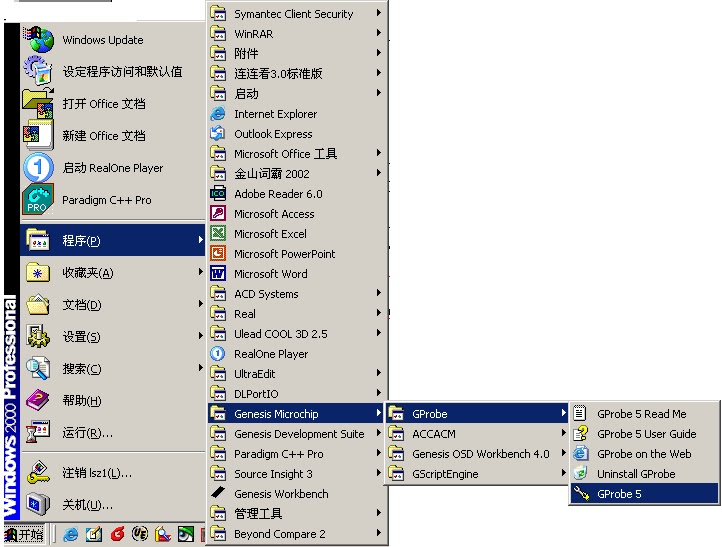Image resolution: width=722 pixels, height=547 pixels.
Task: Open the DLPortIO programs entry
Action: [x=296, y=394]
